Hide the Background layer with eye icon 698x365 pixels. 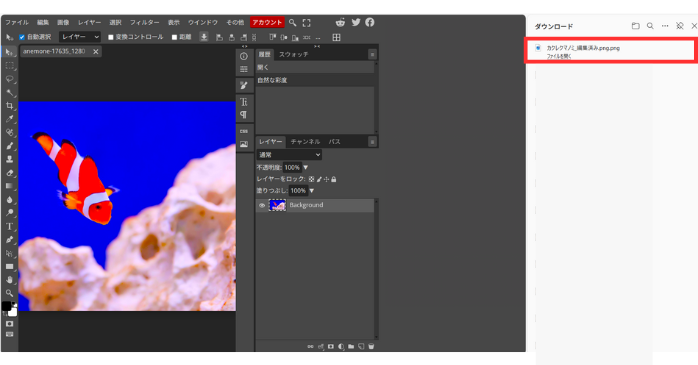pyautogui.click(x=262, y=205)
